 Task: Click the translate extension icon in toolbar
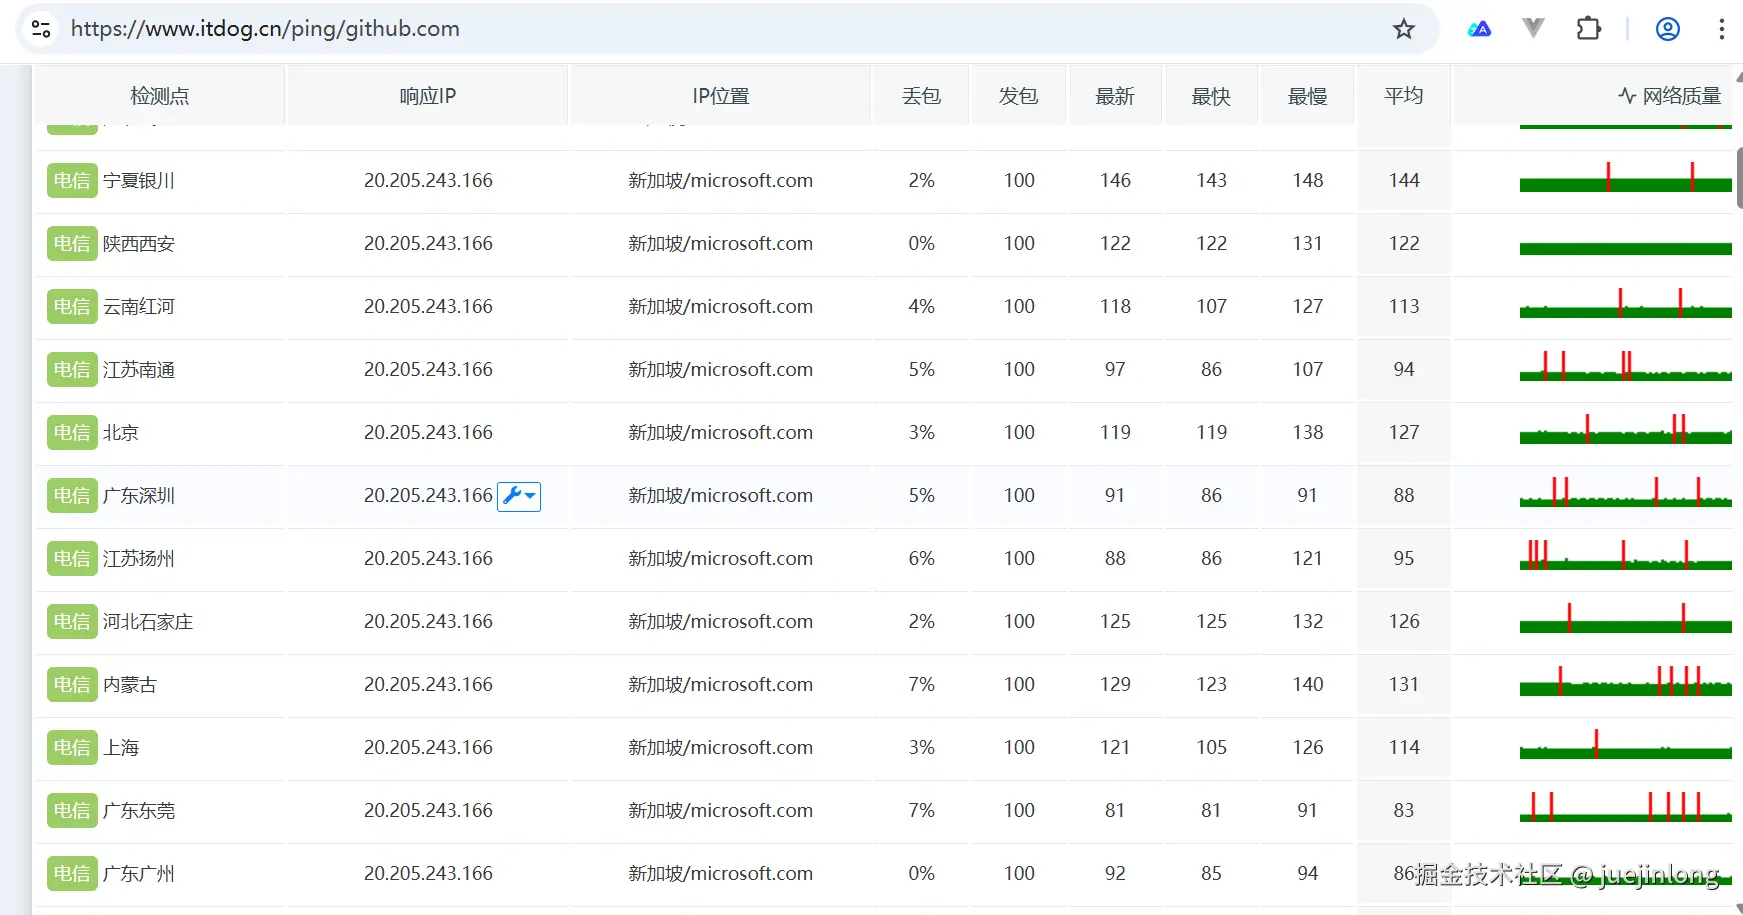[1480, 28]
